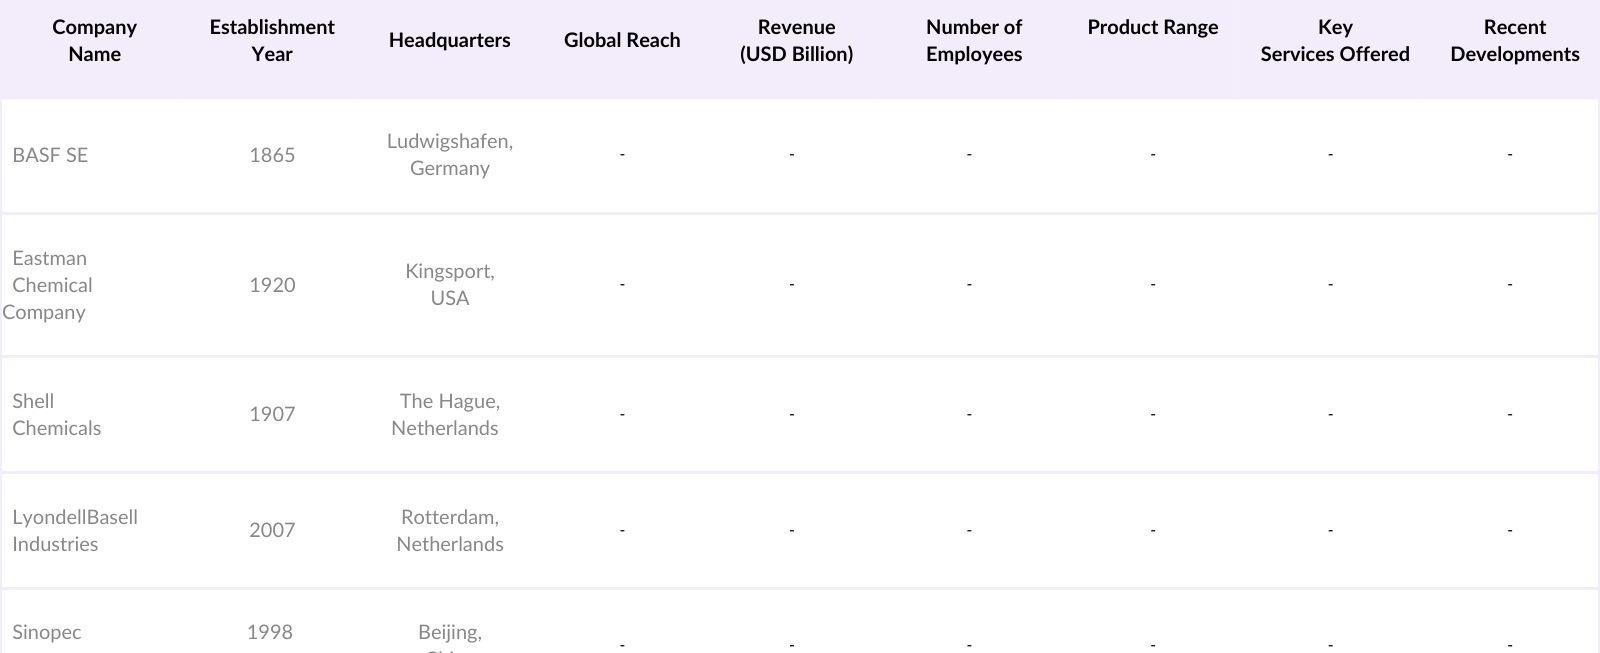Image resolution: width=1600 pixels, height=653 pixels.
Task: Select the Beijing headquarters cell
Action: pyautogui.click(x=450, y=636)
